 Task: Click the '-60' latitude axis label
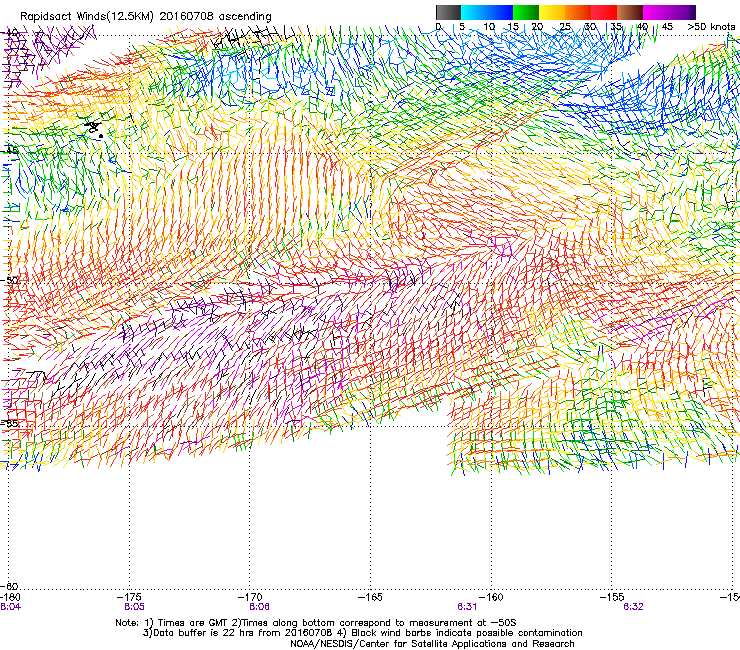(x=9, y=586)
